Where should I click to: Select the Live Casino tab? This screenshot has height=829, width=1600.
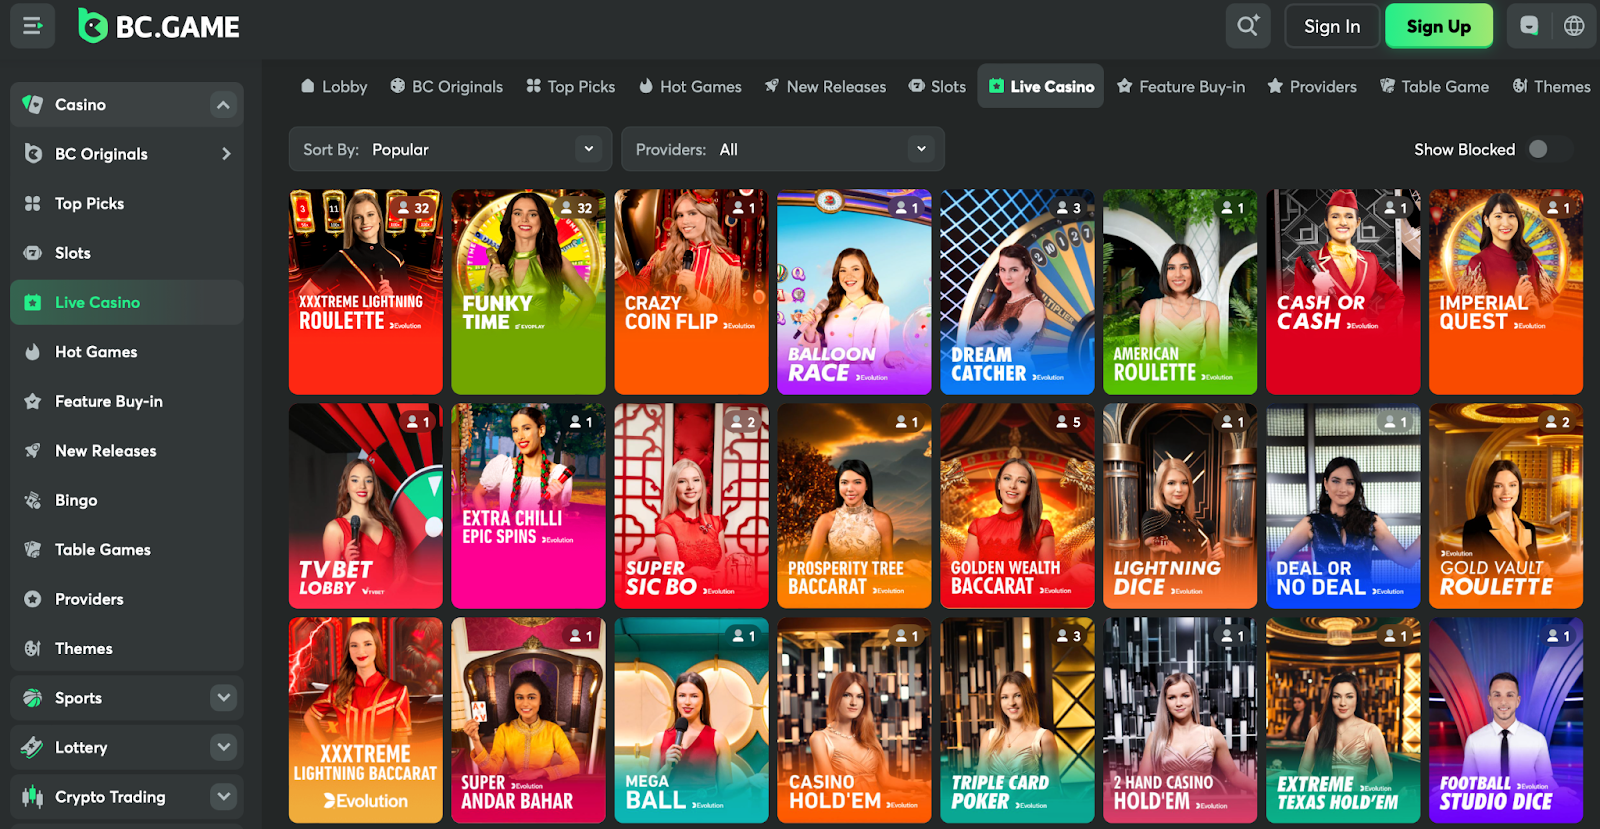click(1041, 86)
